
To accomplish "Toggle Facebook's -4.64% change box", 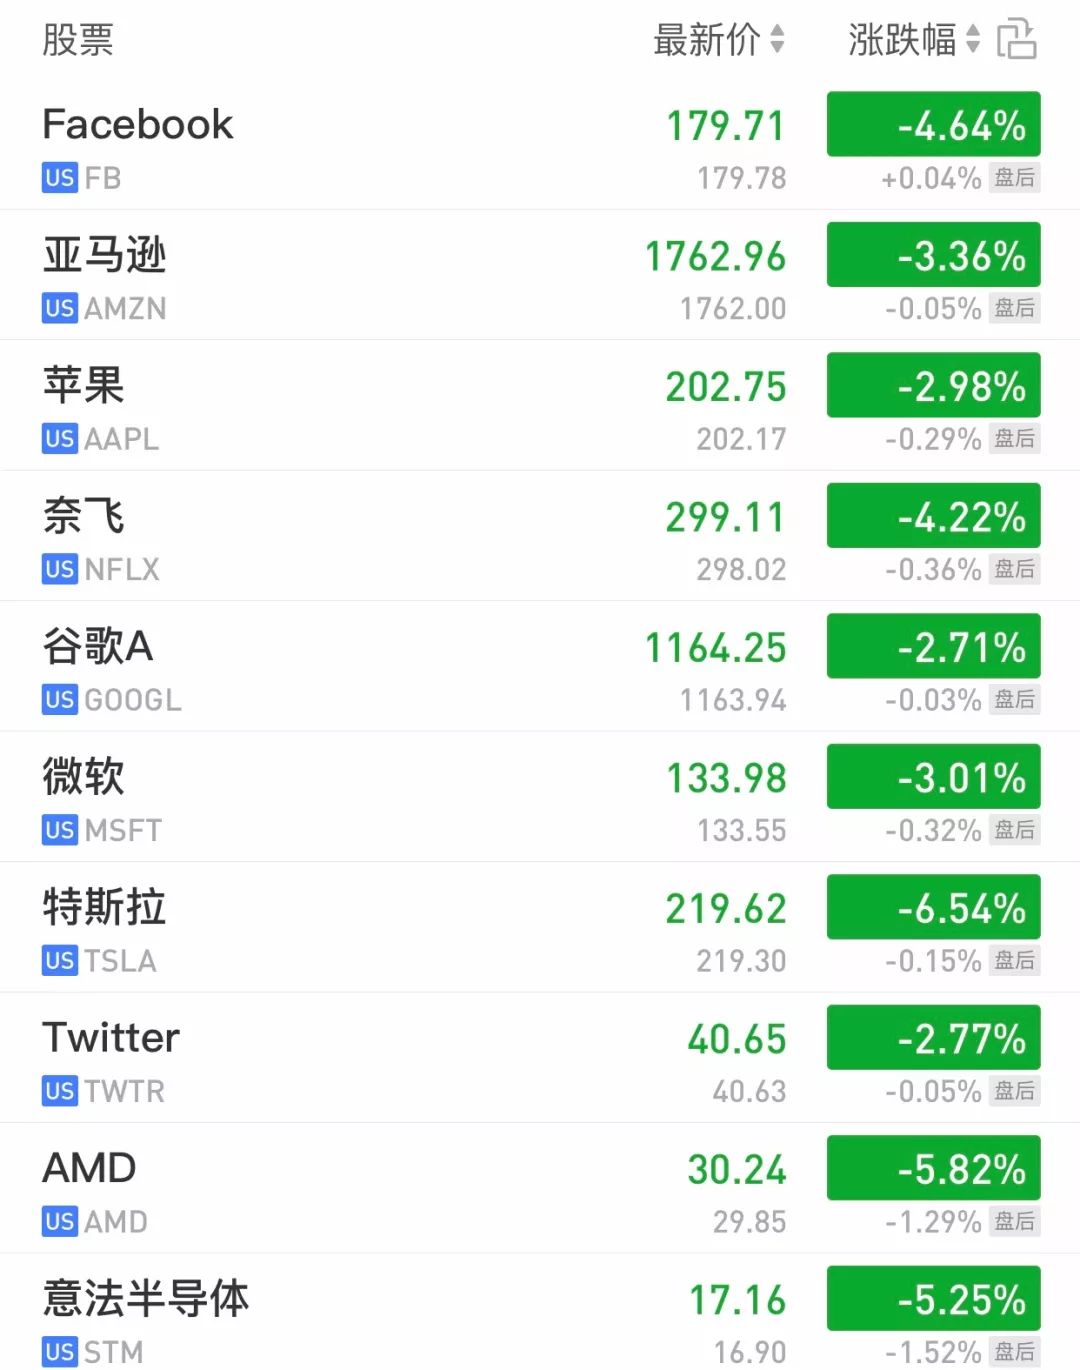I will (933, 125).
